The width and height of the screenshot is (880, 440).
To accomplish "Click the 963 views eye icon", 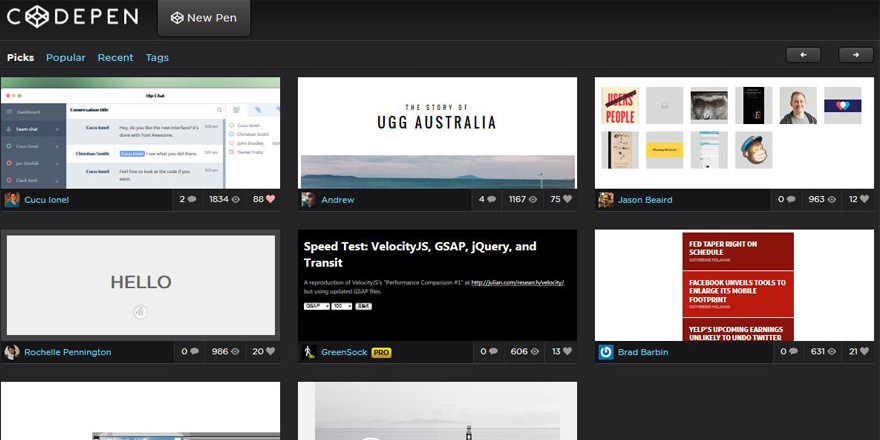I will 832,199.
